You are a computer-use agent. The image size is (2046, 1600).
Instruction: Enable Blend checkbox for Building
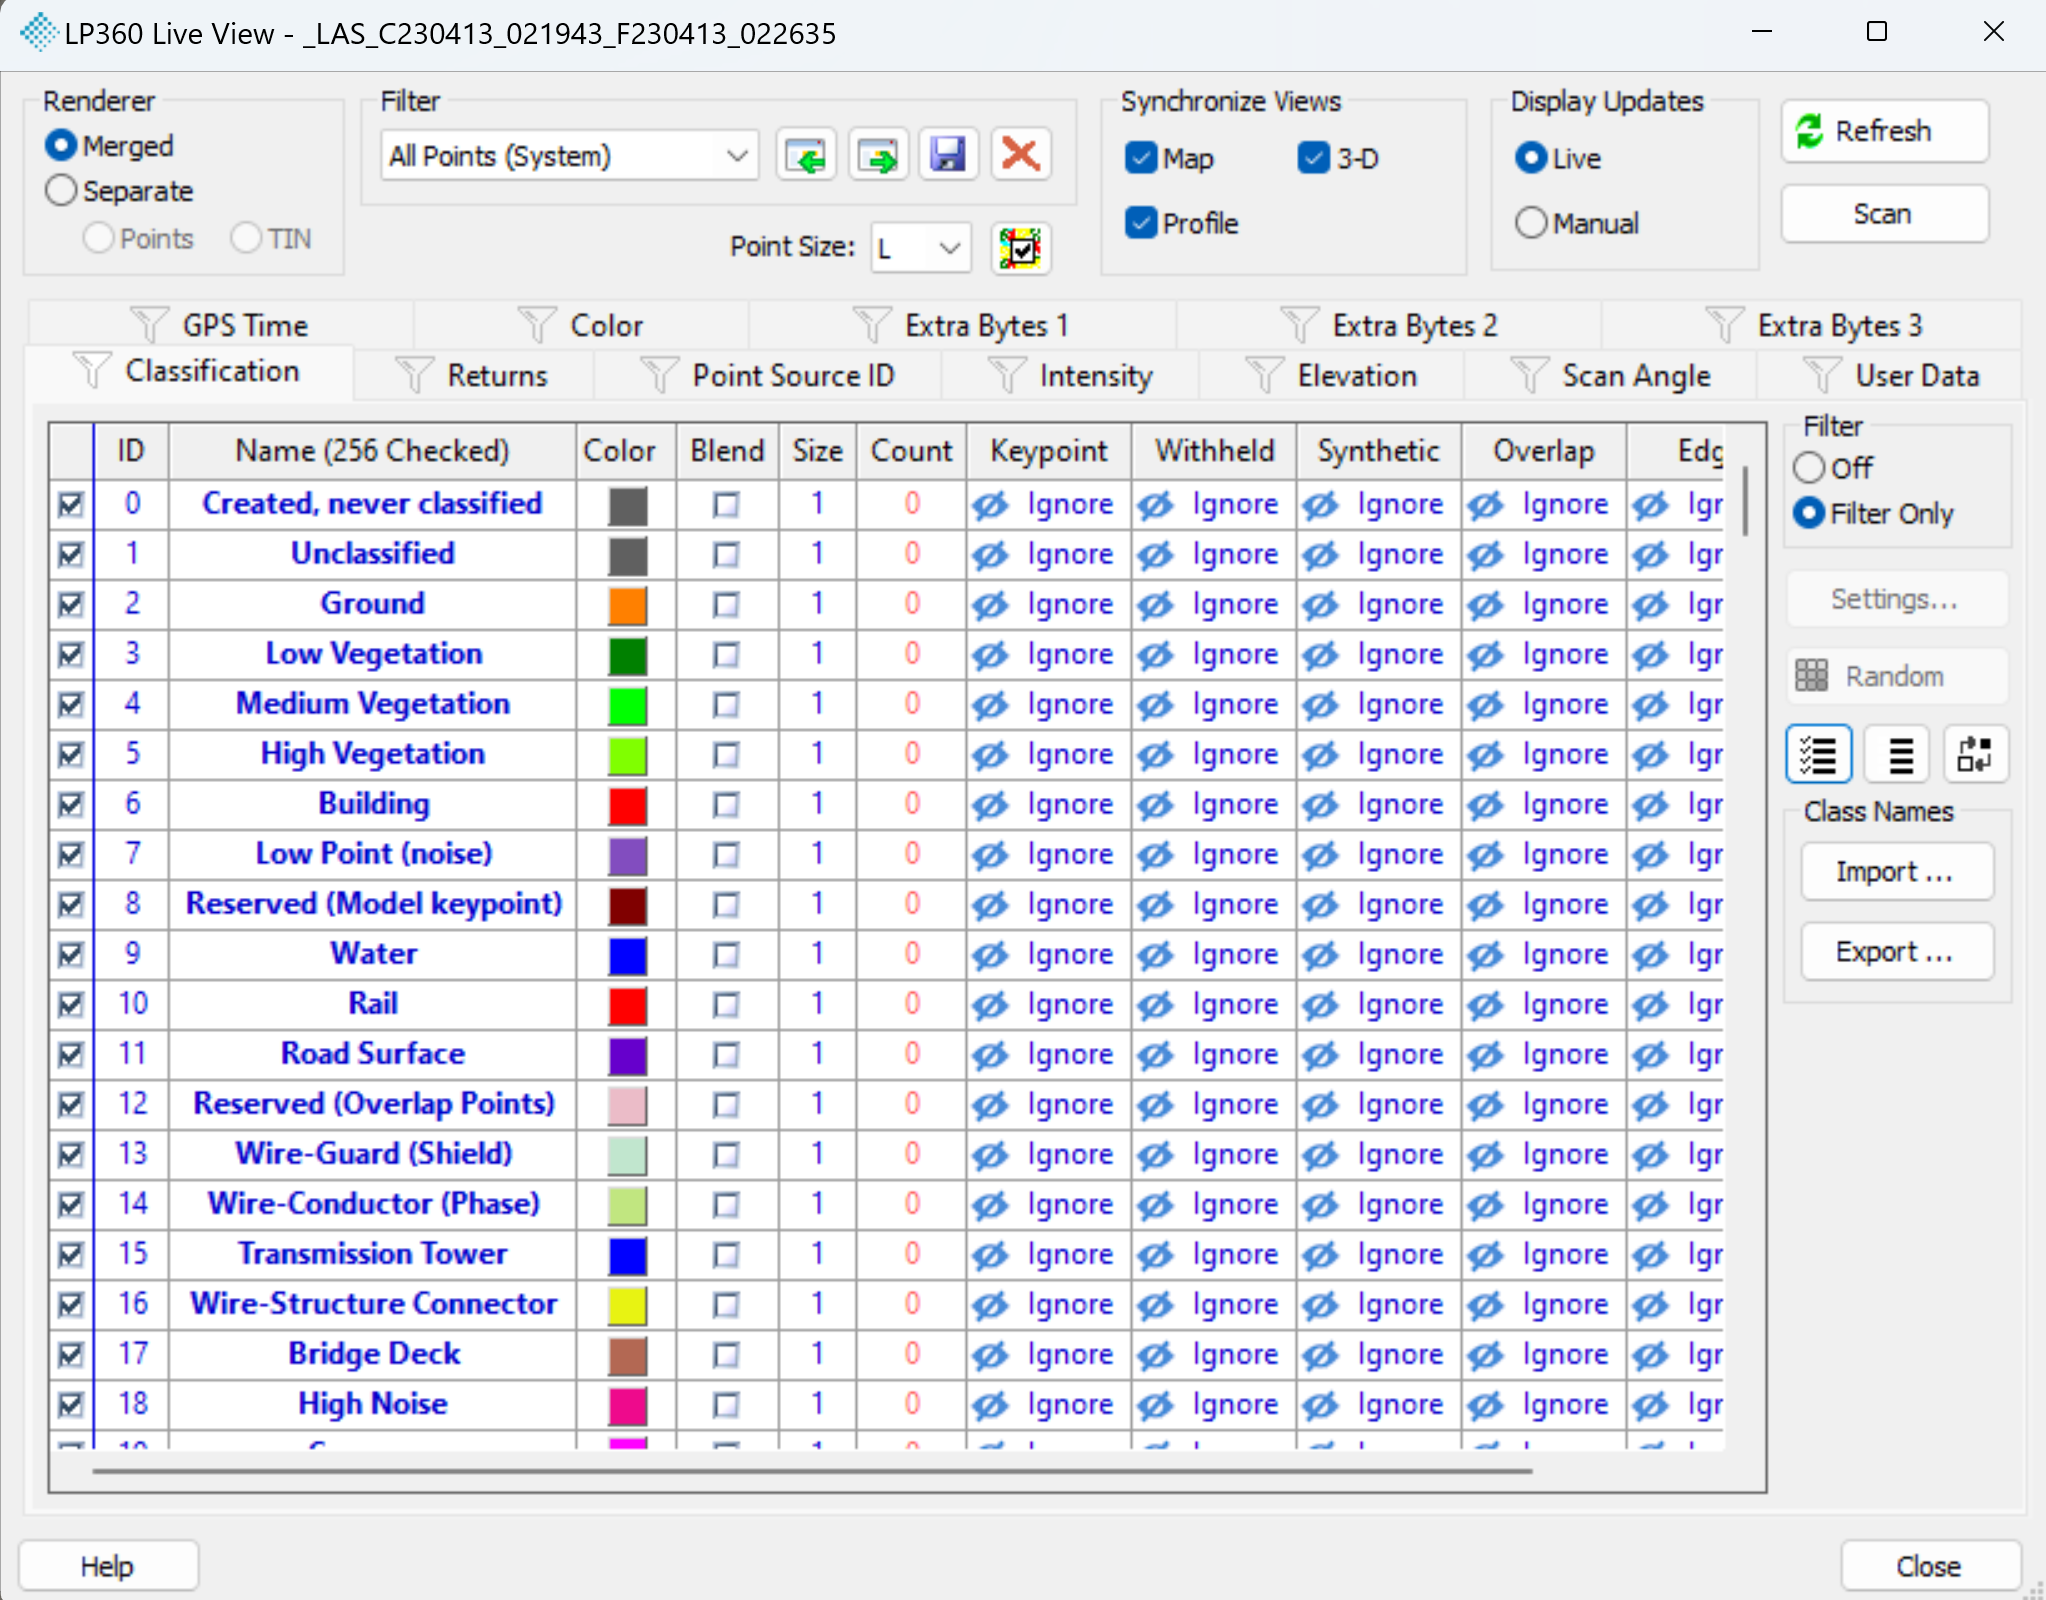tap(726, 805)
